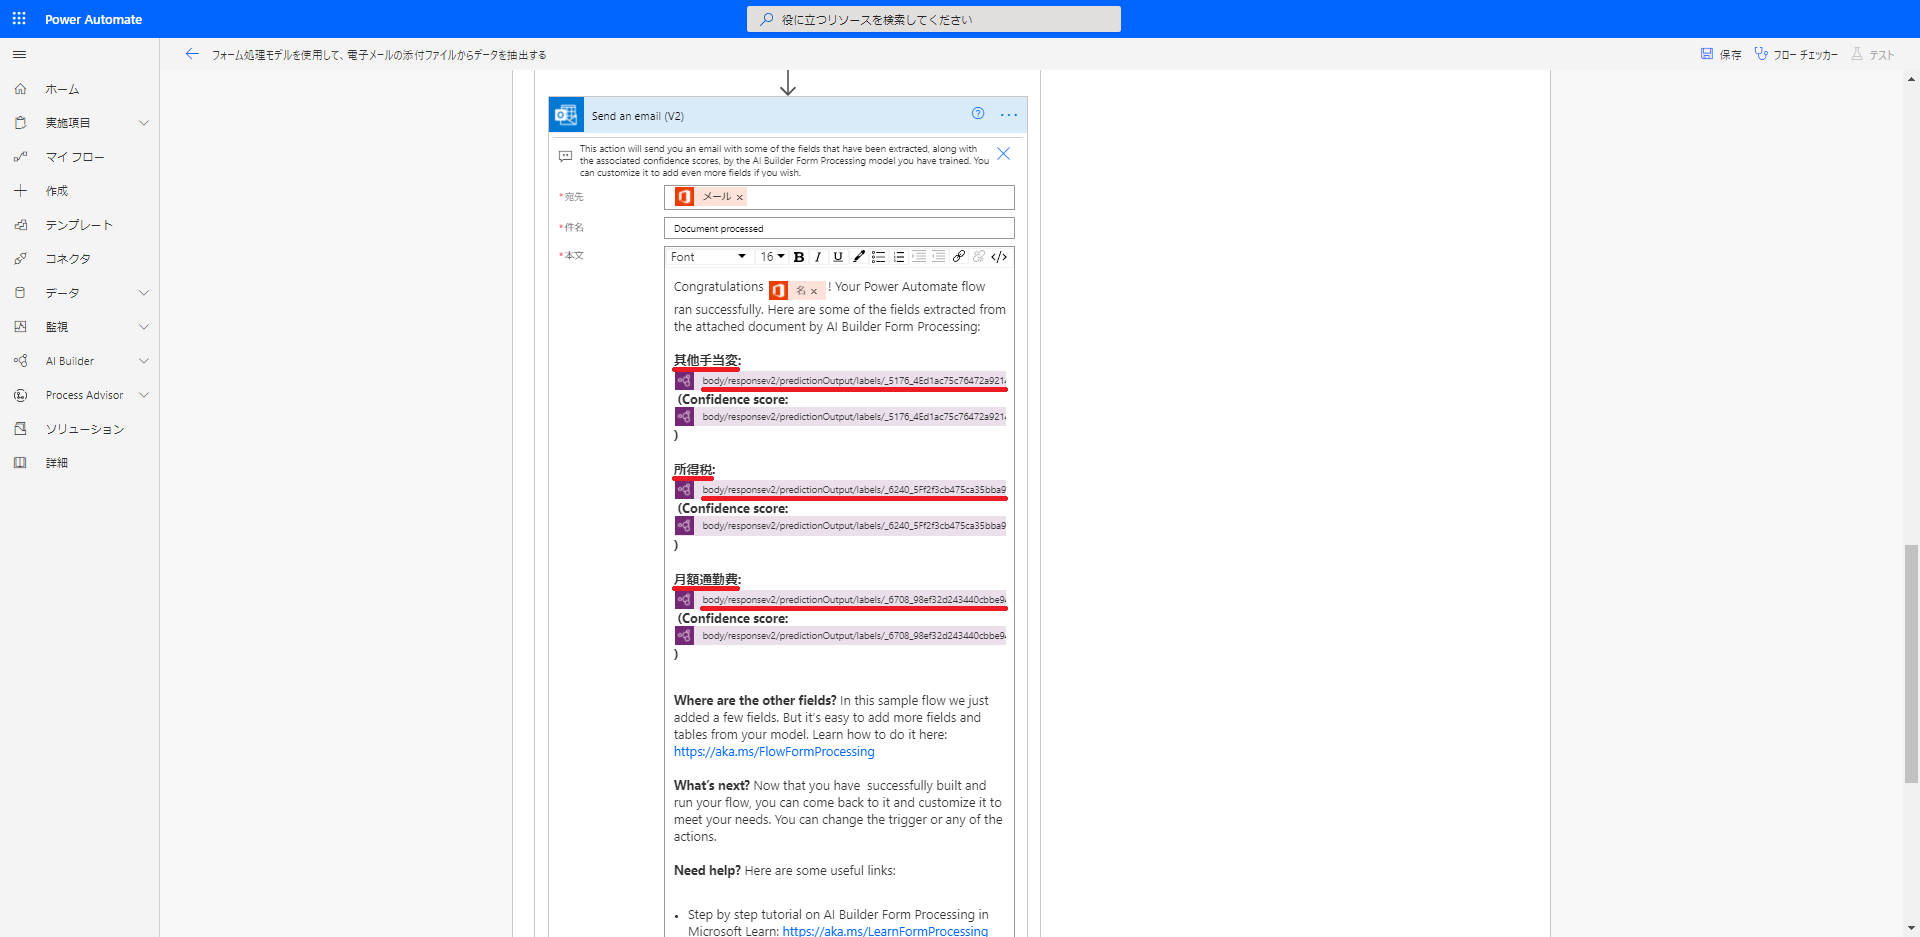Screen dimensions: 1920x937
Task: Open the aka.ms/LearnFormProcessing link
Action: pyautogui.click(x=885, y=931)
